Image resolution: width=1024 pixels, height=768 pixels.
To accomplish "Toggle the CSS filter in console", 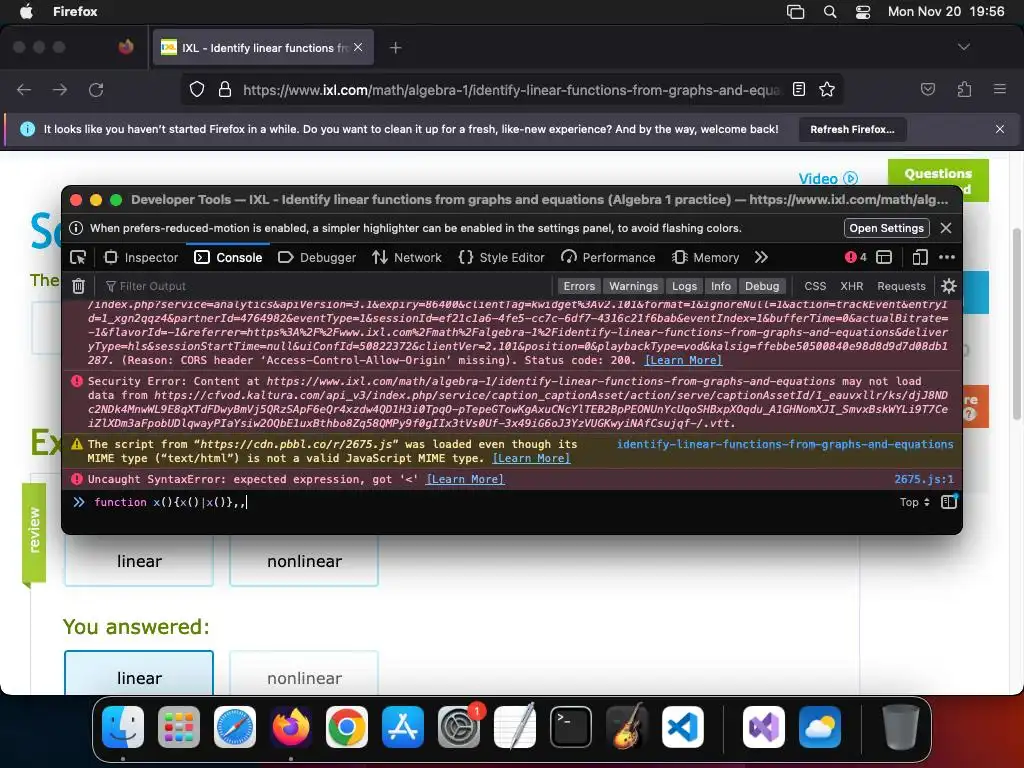I will 815,286.
